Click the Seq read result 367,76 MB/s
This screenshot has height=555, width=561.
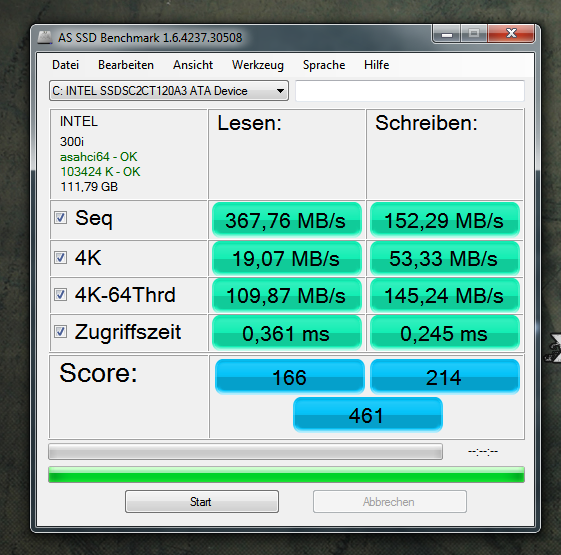pyautogui.click(x=287, y=220)
